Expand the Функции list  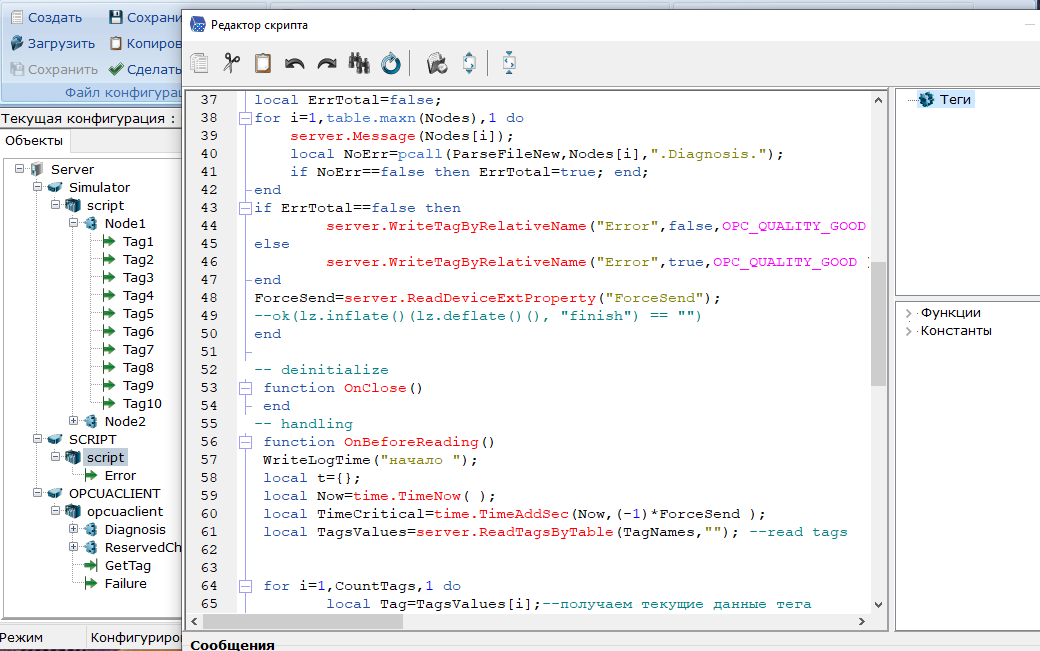coord(909,313)
